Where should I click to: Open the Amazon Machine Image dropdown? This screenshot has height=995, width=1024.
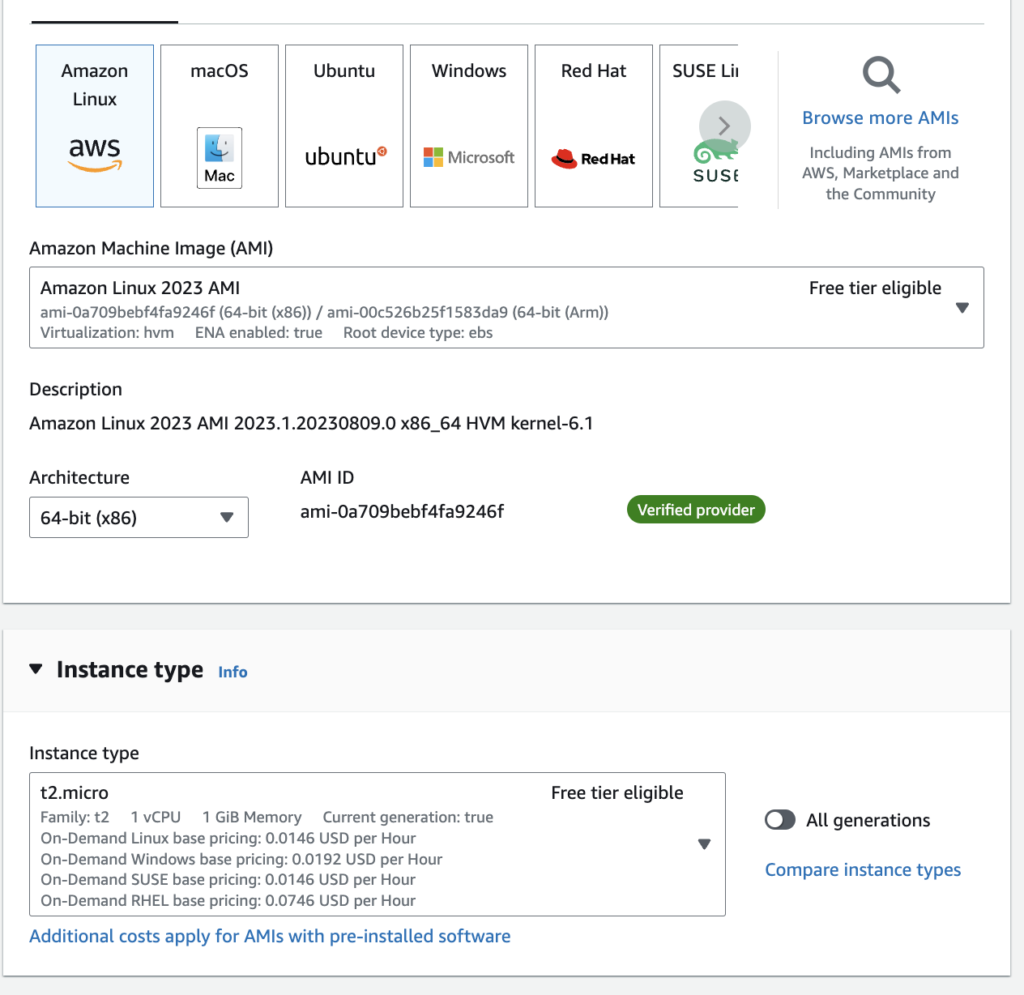(x=961, y=308)
